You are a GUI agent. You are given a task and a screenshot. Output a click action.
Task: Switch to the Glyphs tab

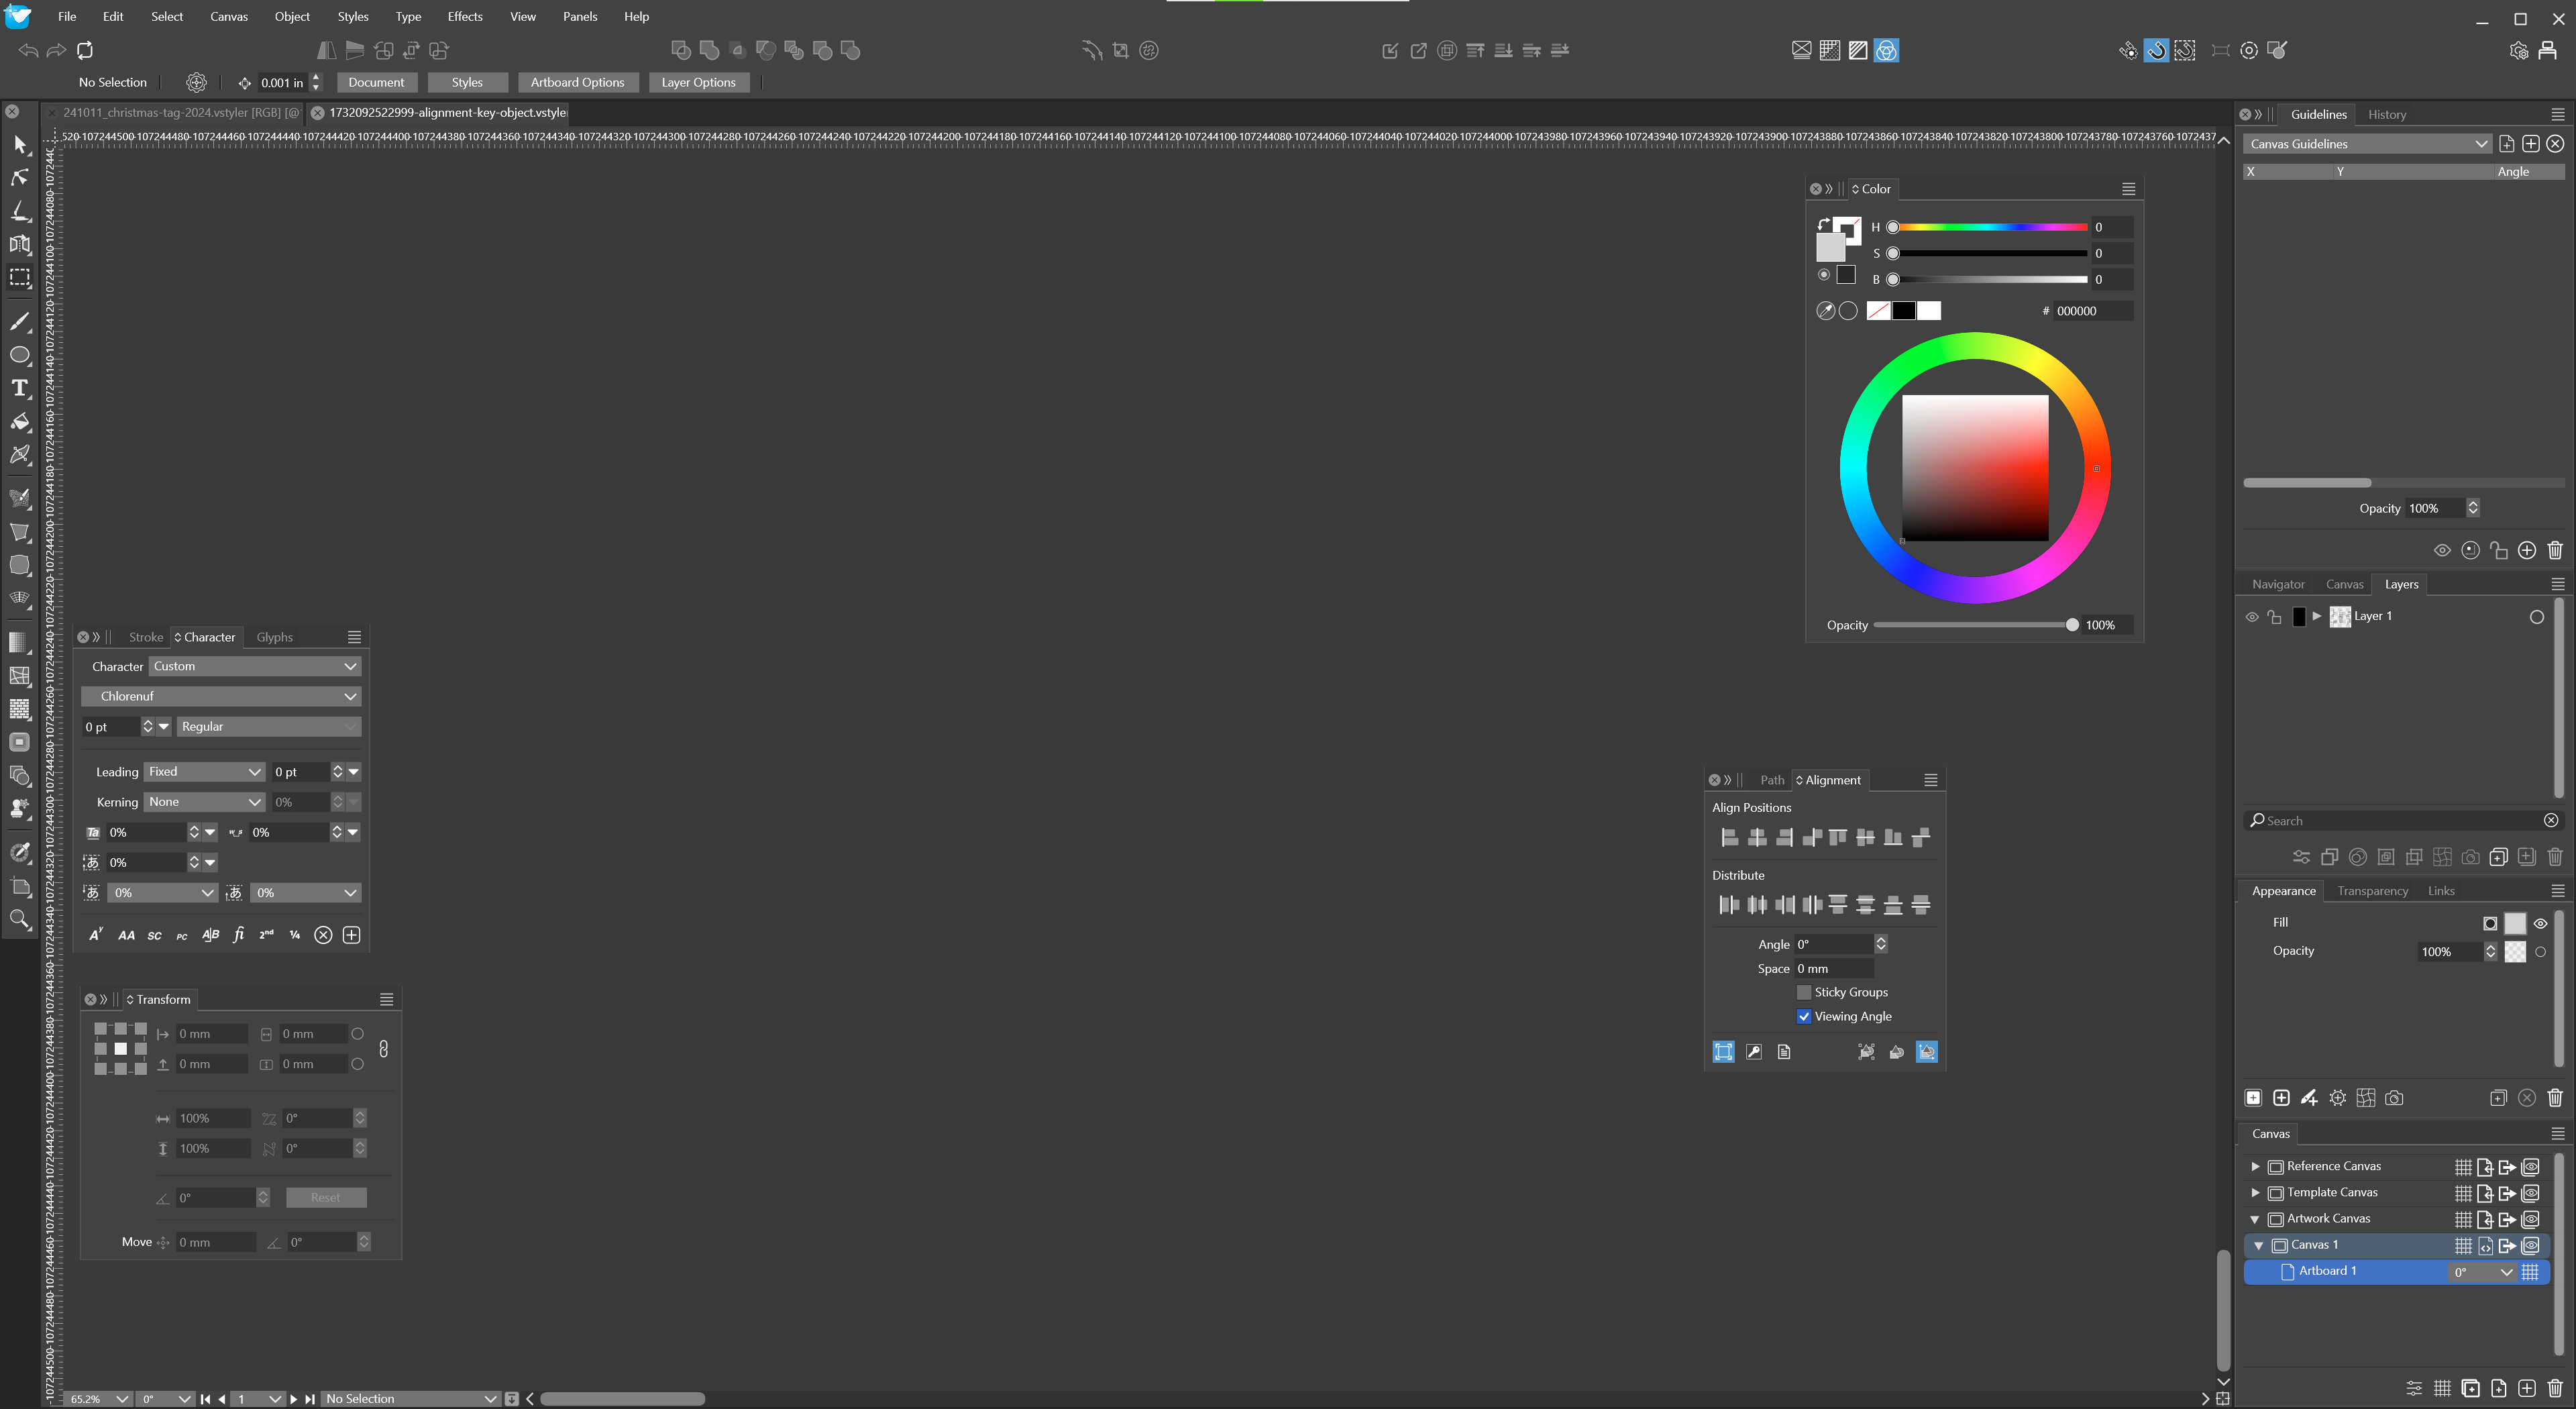click(x=274, y=637)
